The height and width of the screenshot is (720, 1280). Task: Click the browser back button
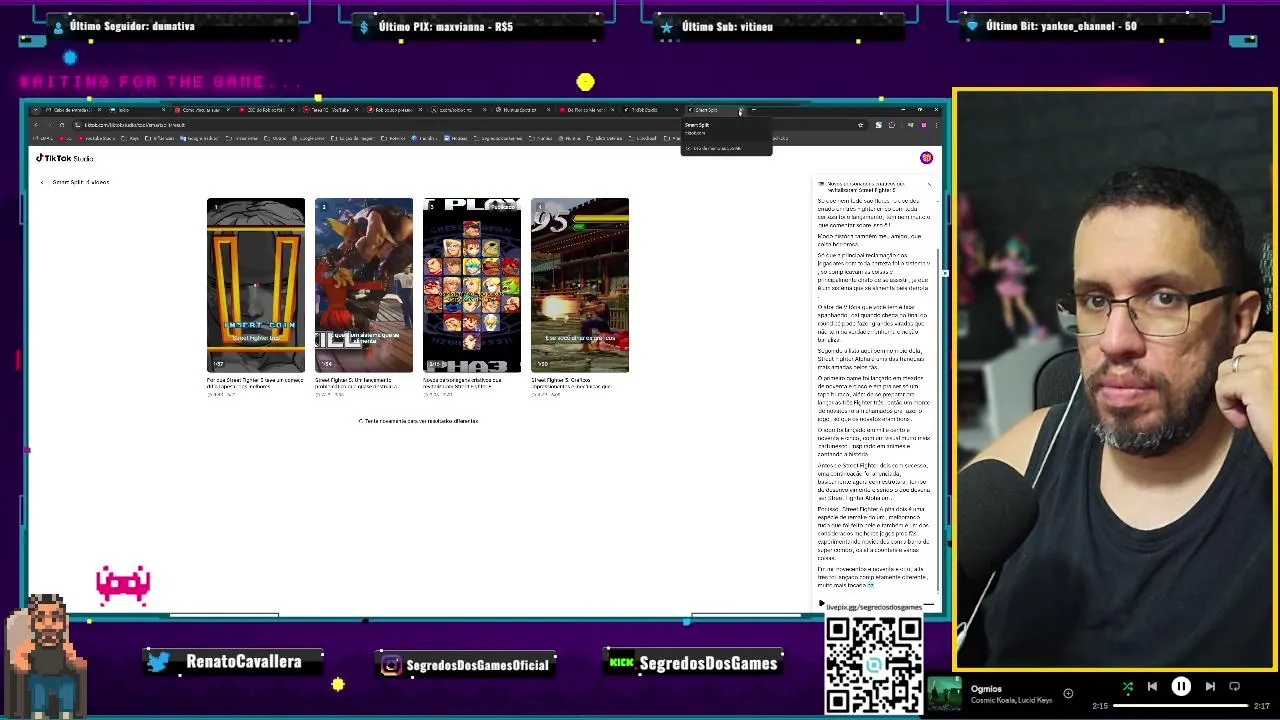tap(36, 125)
